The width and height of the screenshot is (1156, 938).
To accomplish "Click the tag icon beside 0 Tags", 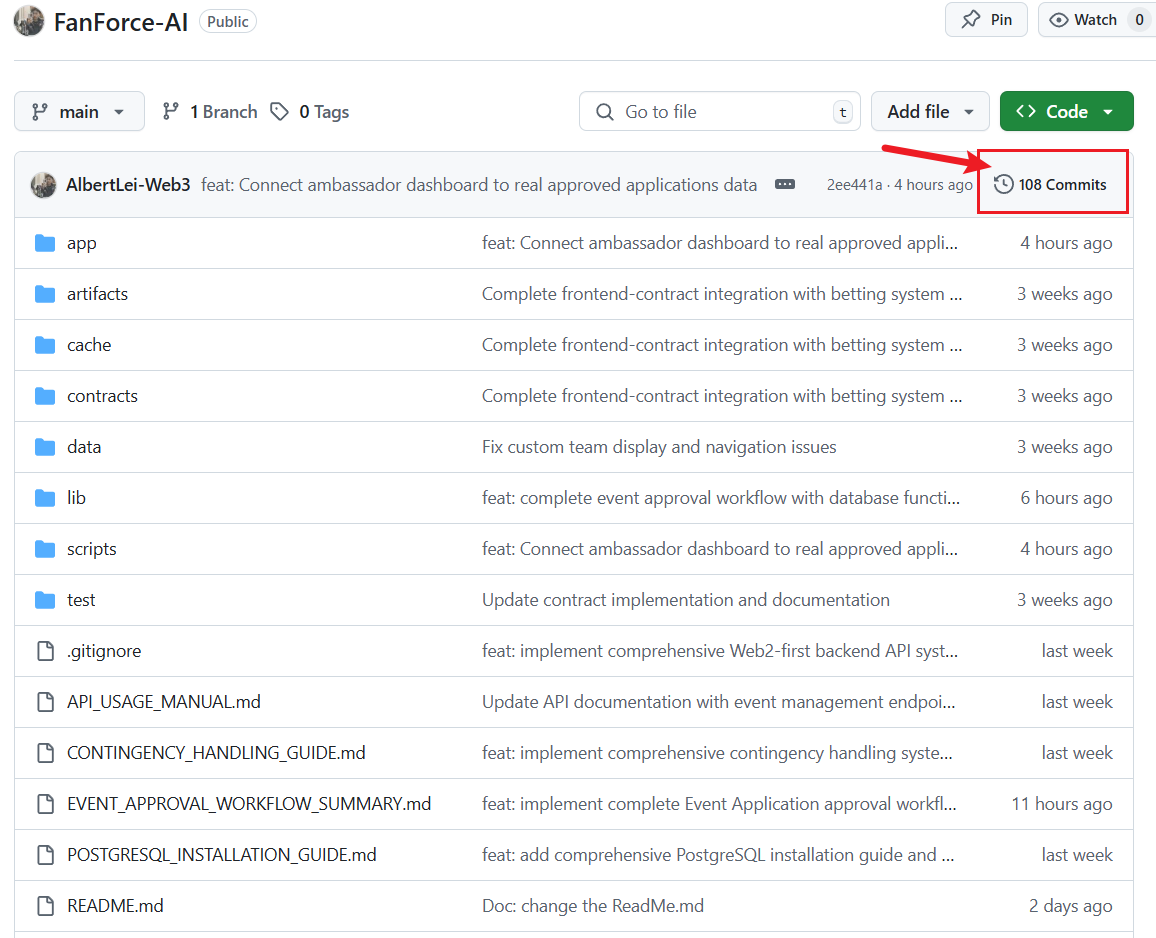I will (x=279, y=111).
